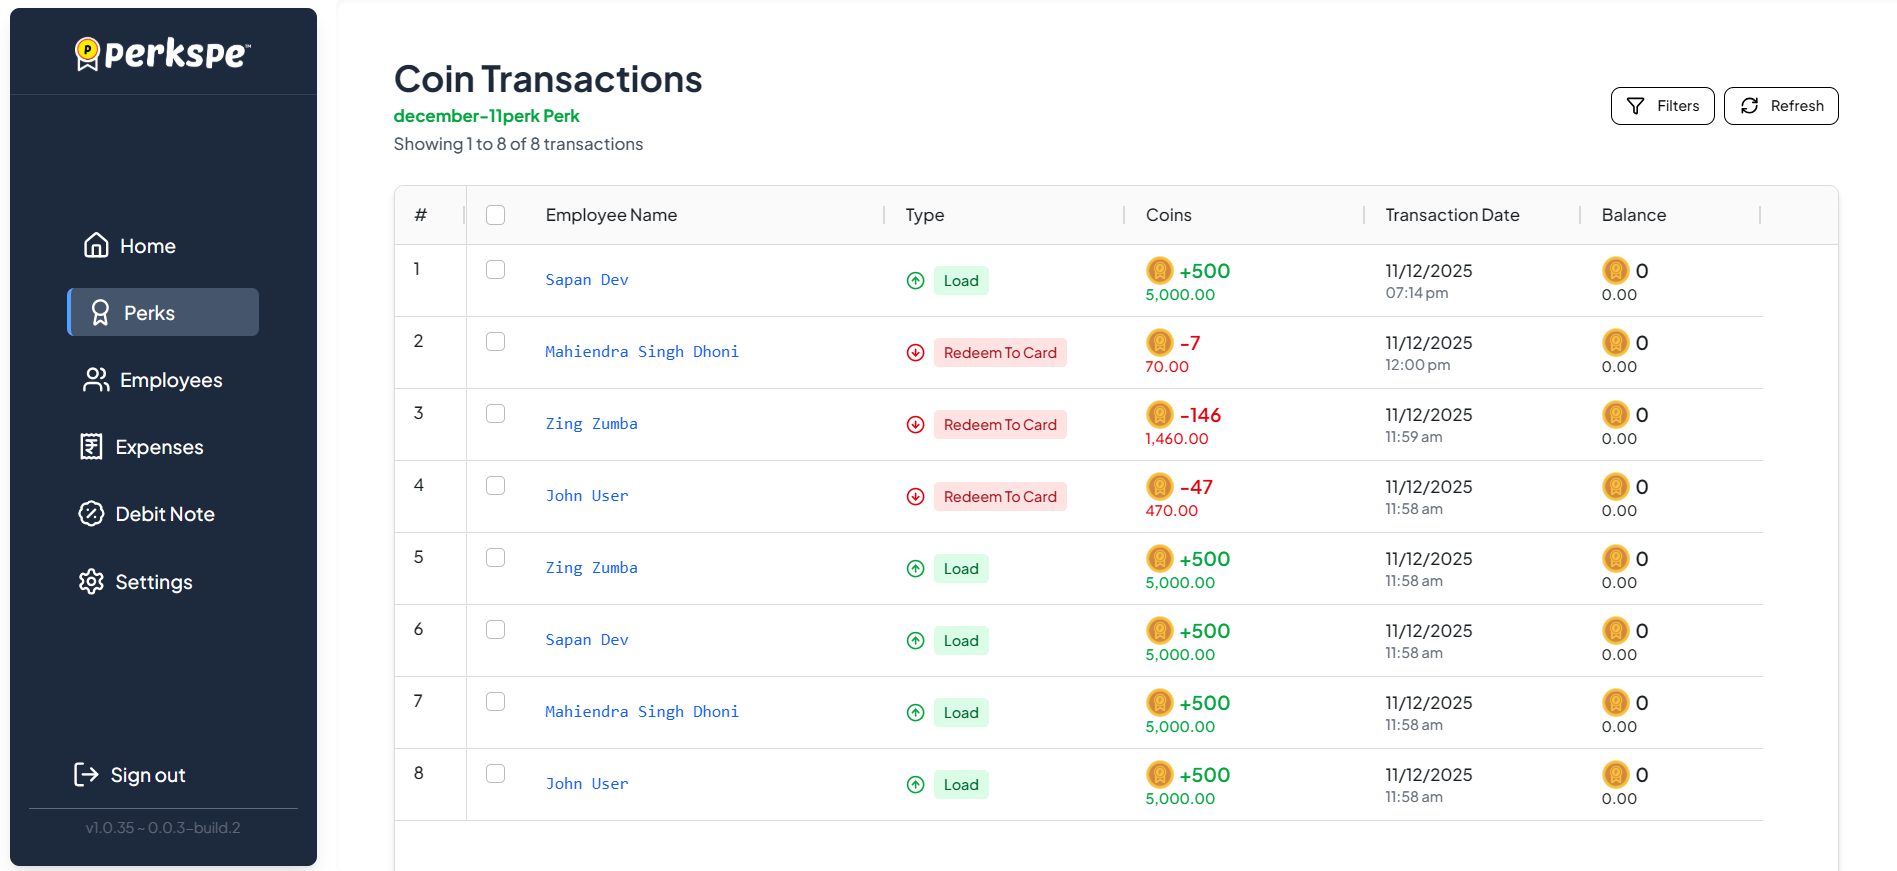Click the Settings gear icon

[x=91, y=582]
